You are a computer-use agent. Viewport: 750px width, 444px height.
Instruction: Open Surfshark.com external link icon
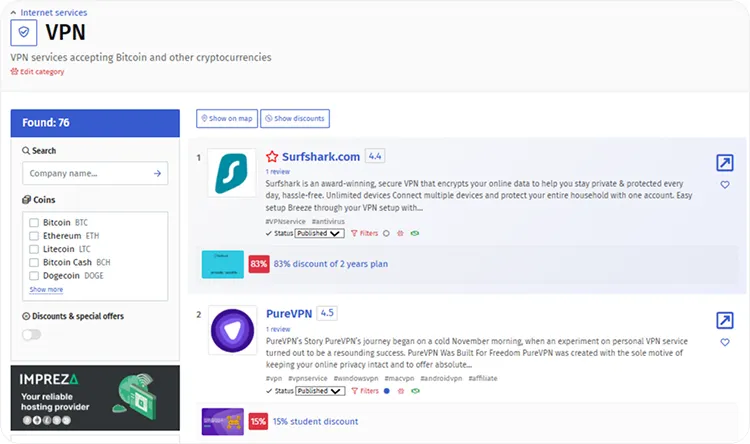point(725,163)
